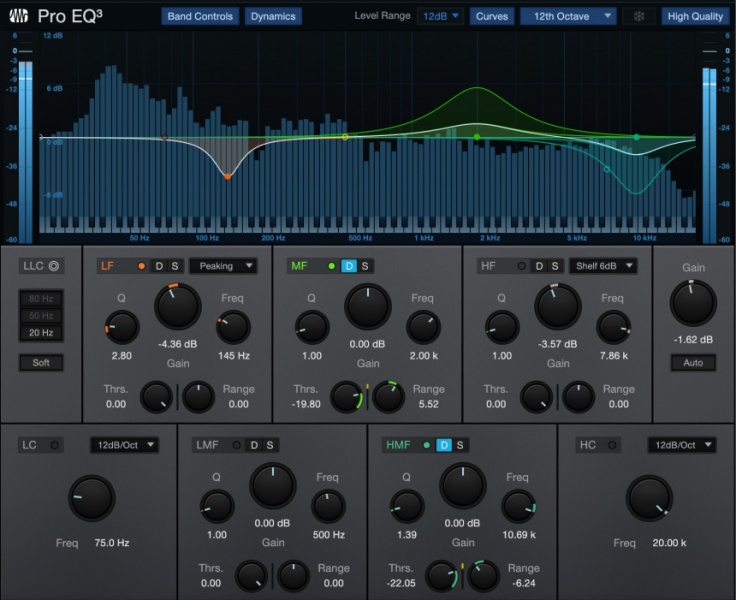736x600 pixels.
Task: Select the green MF node at 2 kHz
Action: pos(477,137)
